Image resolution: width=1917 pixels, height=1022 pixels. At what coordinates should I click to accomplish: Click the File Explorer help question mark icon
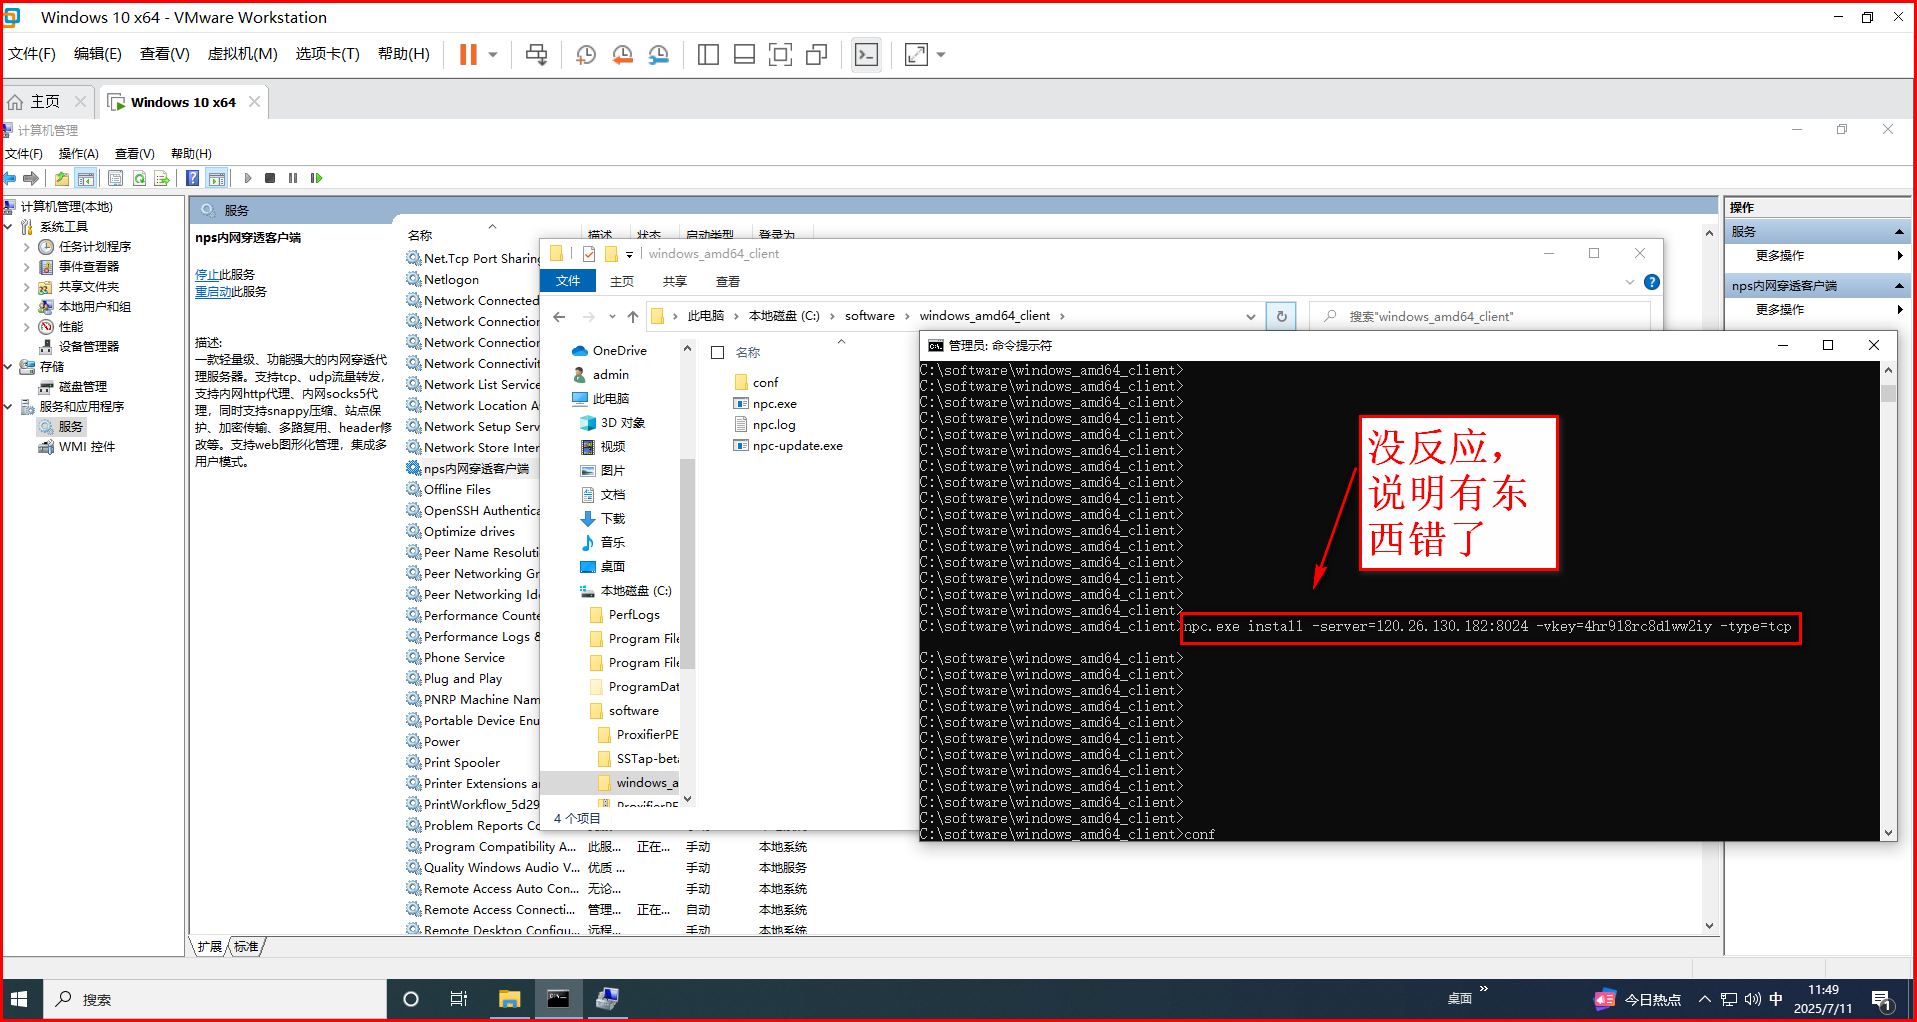coord(1652,282)
